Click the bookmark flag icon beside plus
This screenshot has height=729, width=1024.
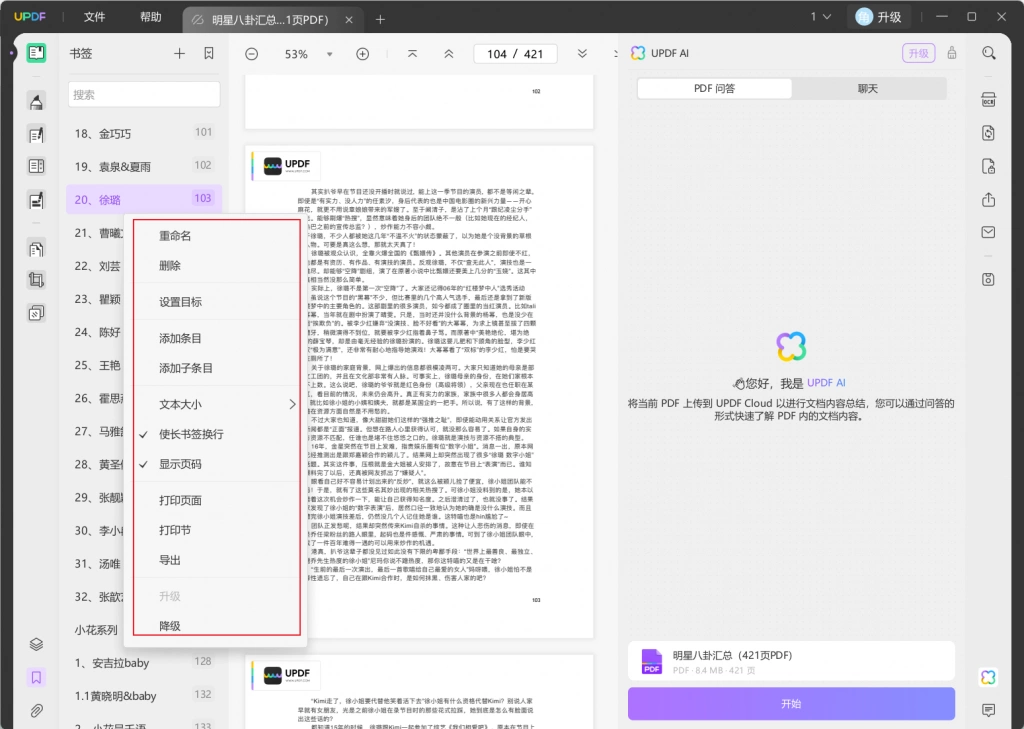(208, 54)
